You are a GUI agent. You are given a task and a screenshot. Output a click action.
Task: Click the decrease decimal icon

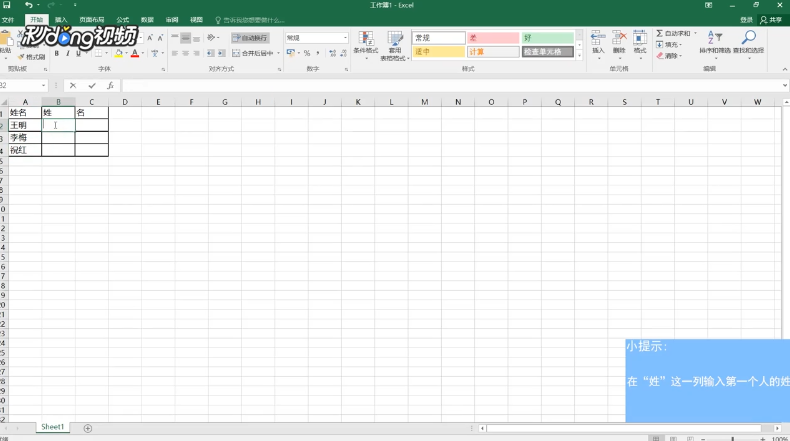(x=344, y=53)
